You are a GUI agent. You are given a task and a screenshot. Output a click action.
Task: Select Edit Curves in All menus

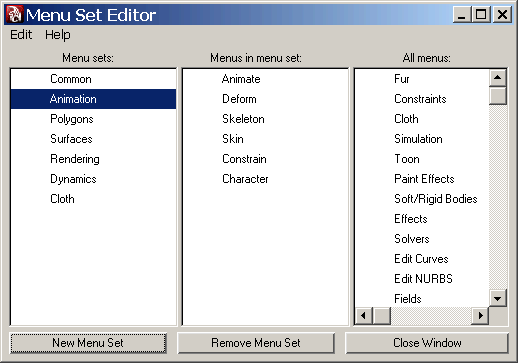[422, 259]
